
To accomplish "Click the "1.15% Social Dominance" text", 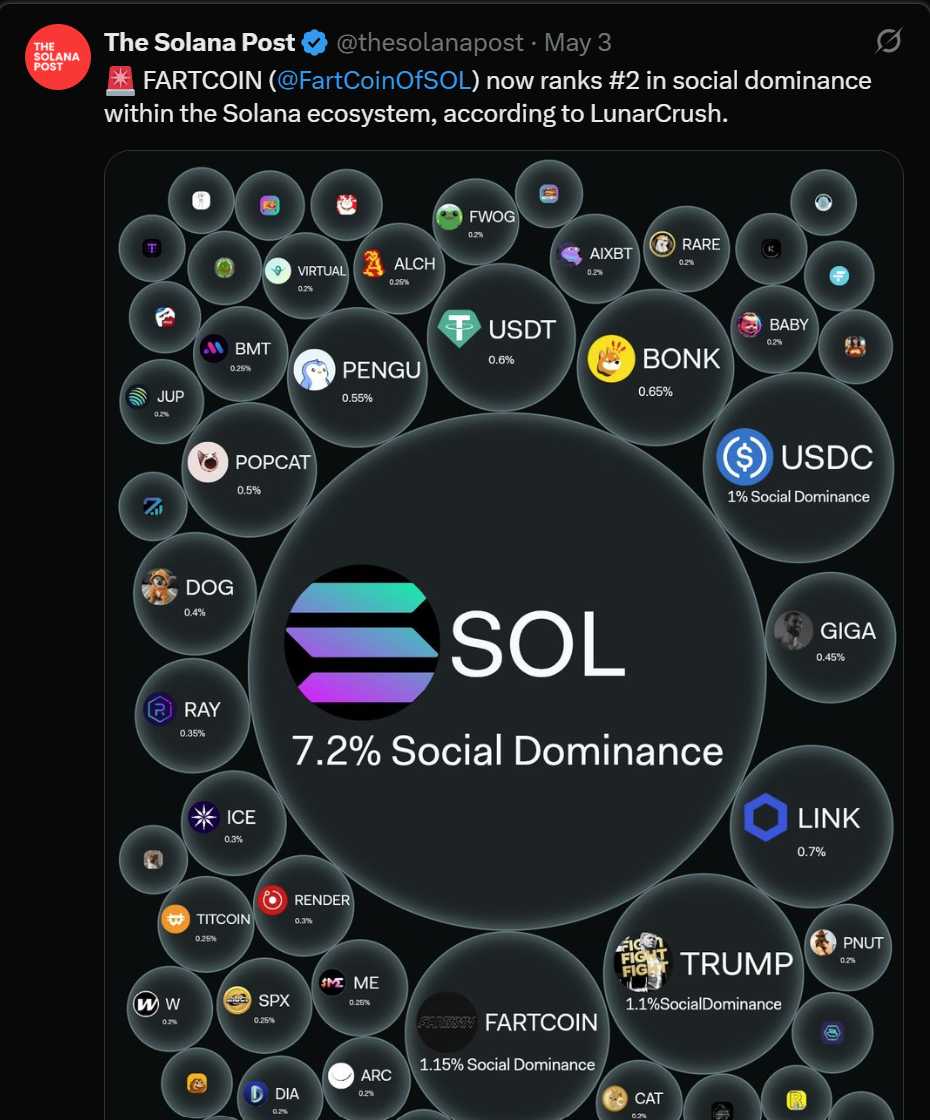I will coord(506,1064).
